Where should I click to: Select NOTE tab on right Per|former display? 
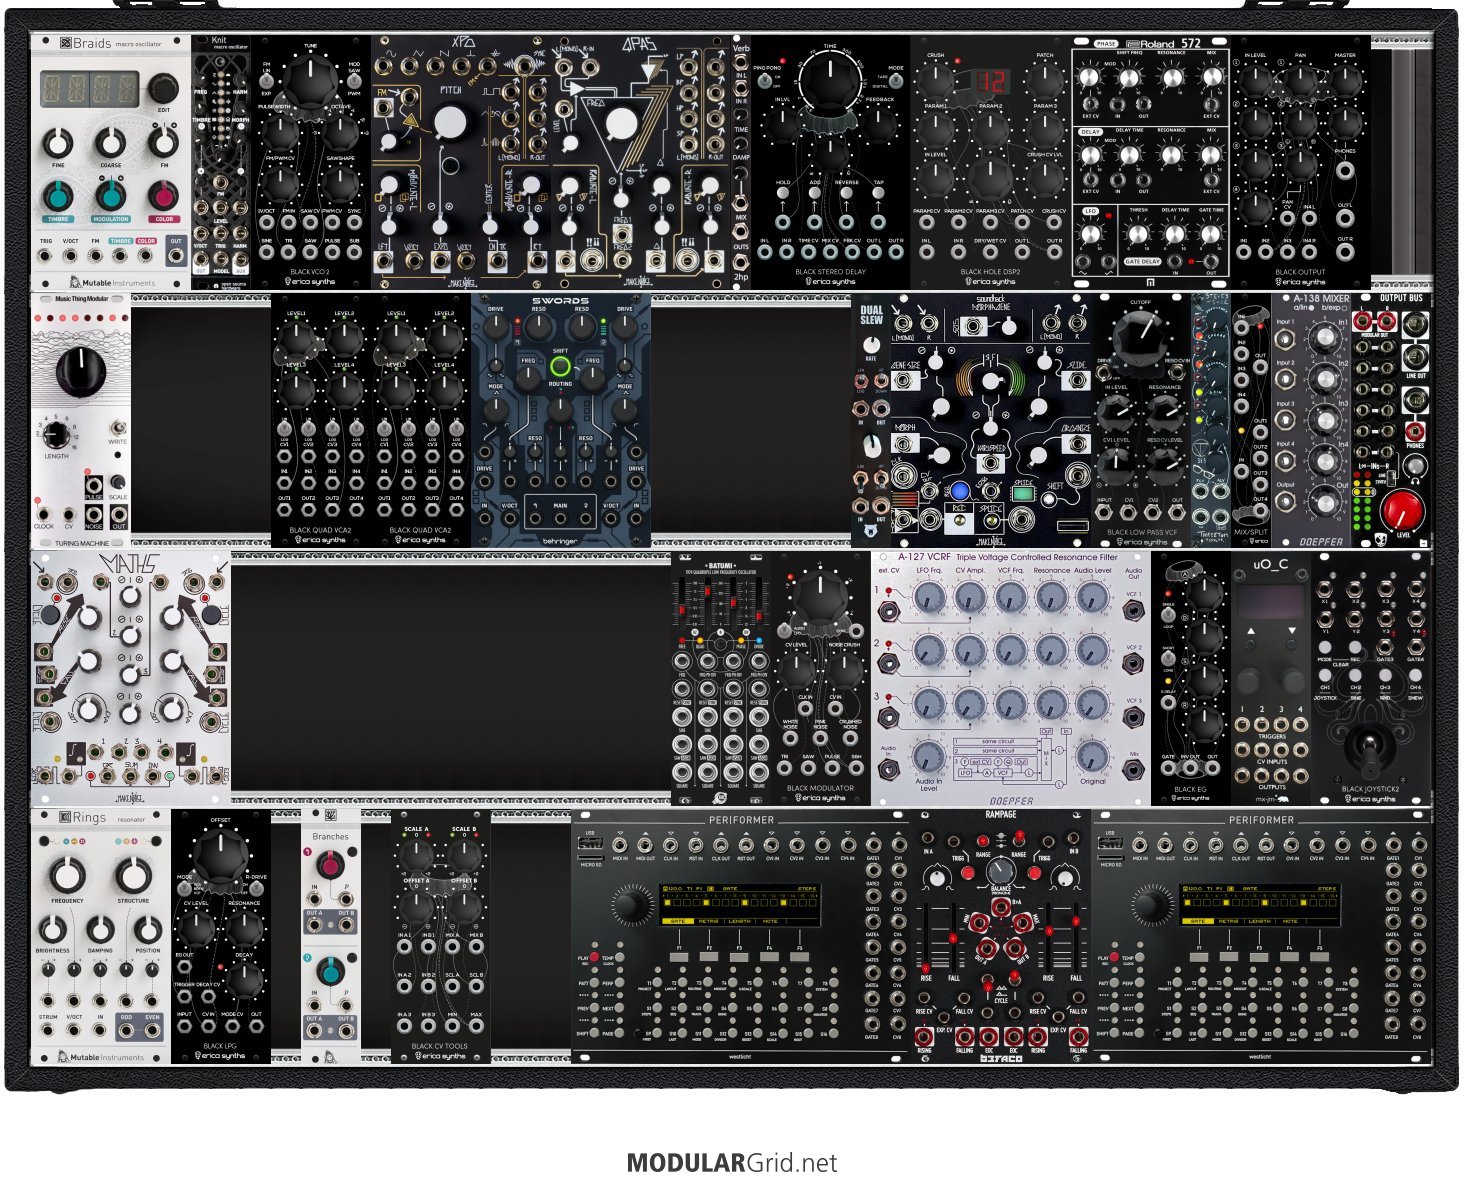pos(1291,921)
